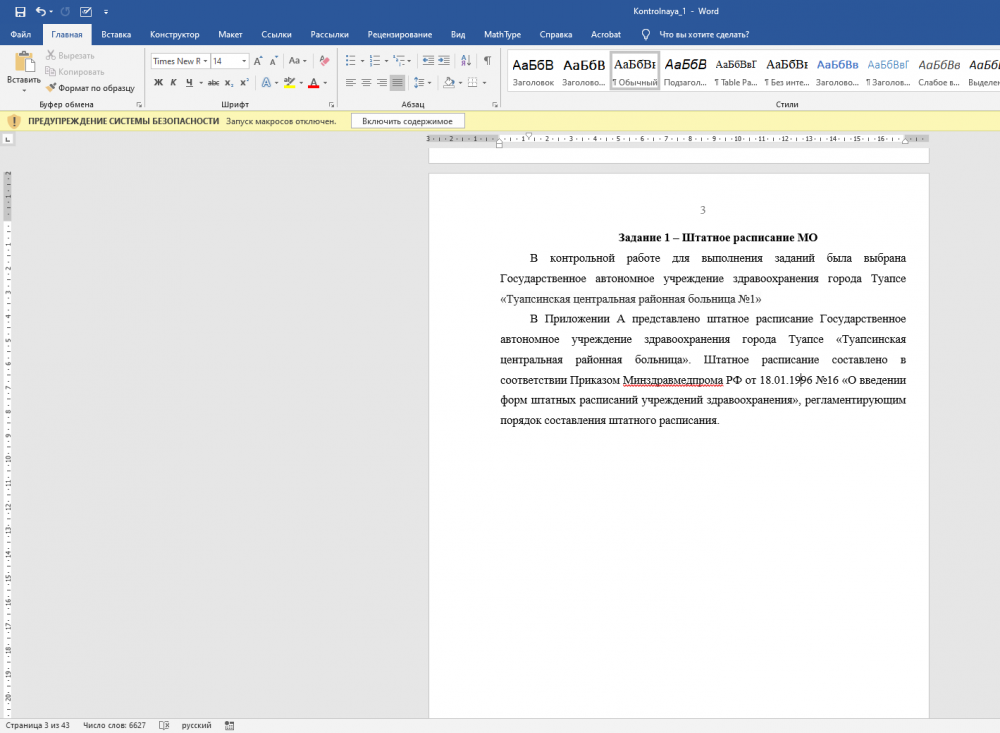This screenshot has height=733, width=1000.
Task: Open the Times New Roman font dropdown
Action: (205, 61)
